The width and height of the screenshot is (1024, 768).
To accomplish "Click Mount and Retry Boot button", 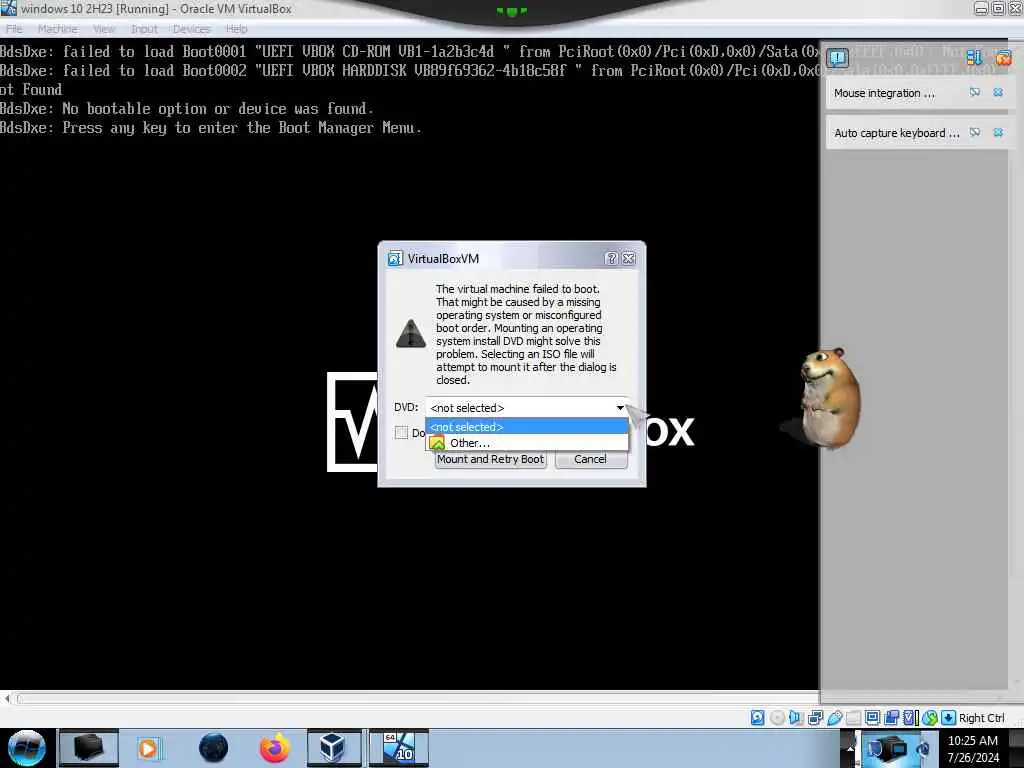I will [490, 459].
